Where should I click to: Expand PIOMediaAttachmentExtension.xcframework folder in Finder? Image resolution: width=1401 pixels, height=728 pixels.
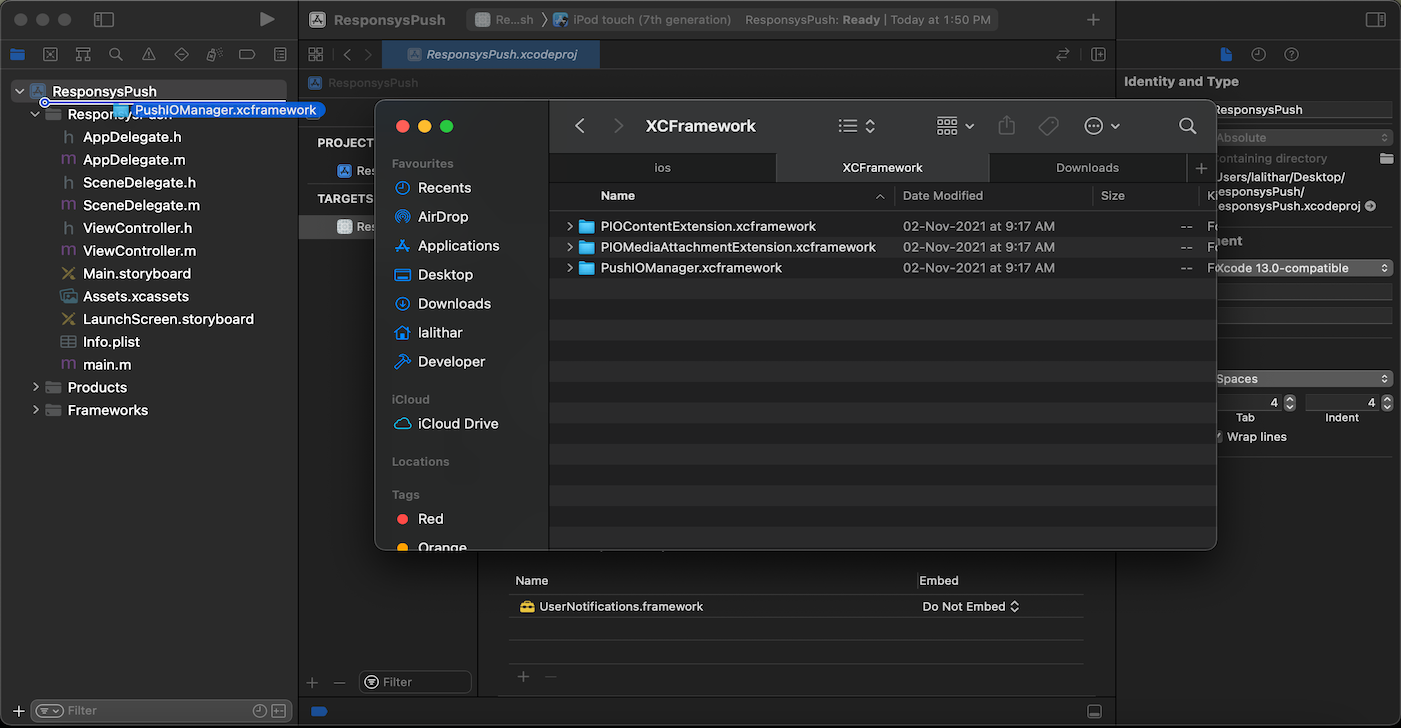coord(570,247)
